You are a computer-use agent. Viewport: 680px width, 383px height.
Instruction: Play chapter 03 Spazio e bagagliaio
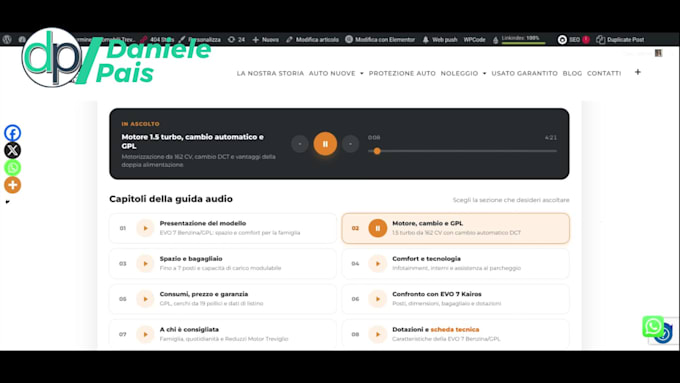pyautogui.click(x=145, y=264)
